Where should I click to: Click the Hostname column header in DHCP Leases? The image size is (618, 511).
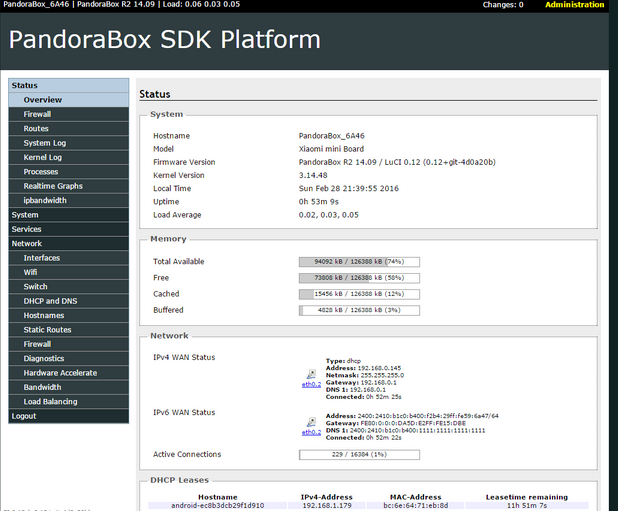pyautogui.click(x=218, y=497)
